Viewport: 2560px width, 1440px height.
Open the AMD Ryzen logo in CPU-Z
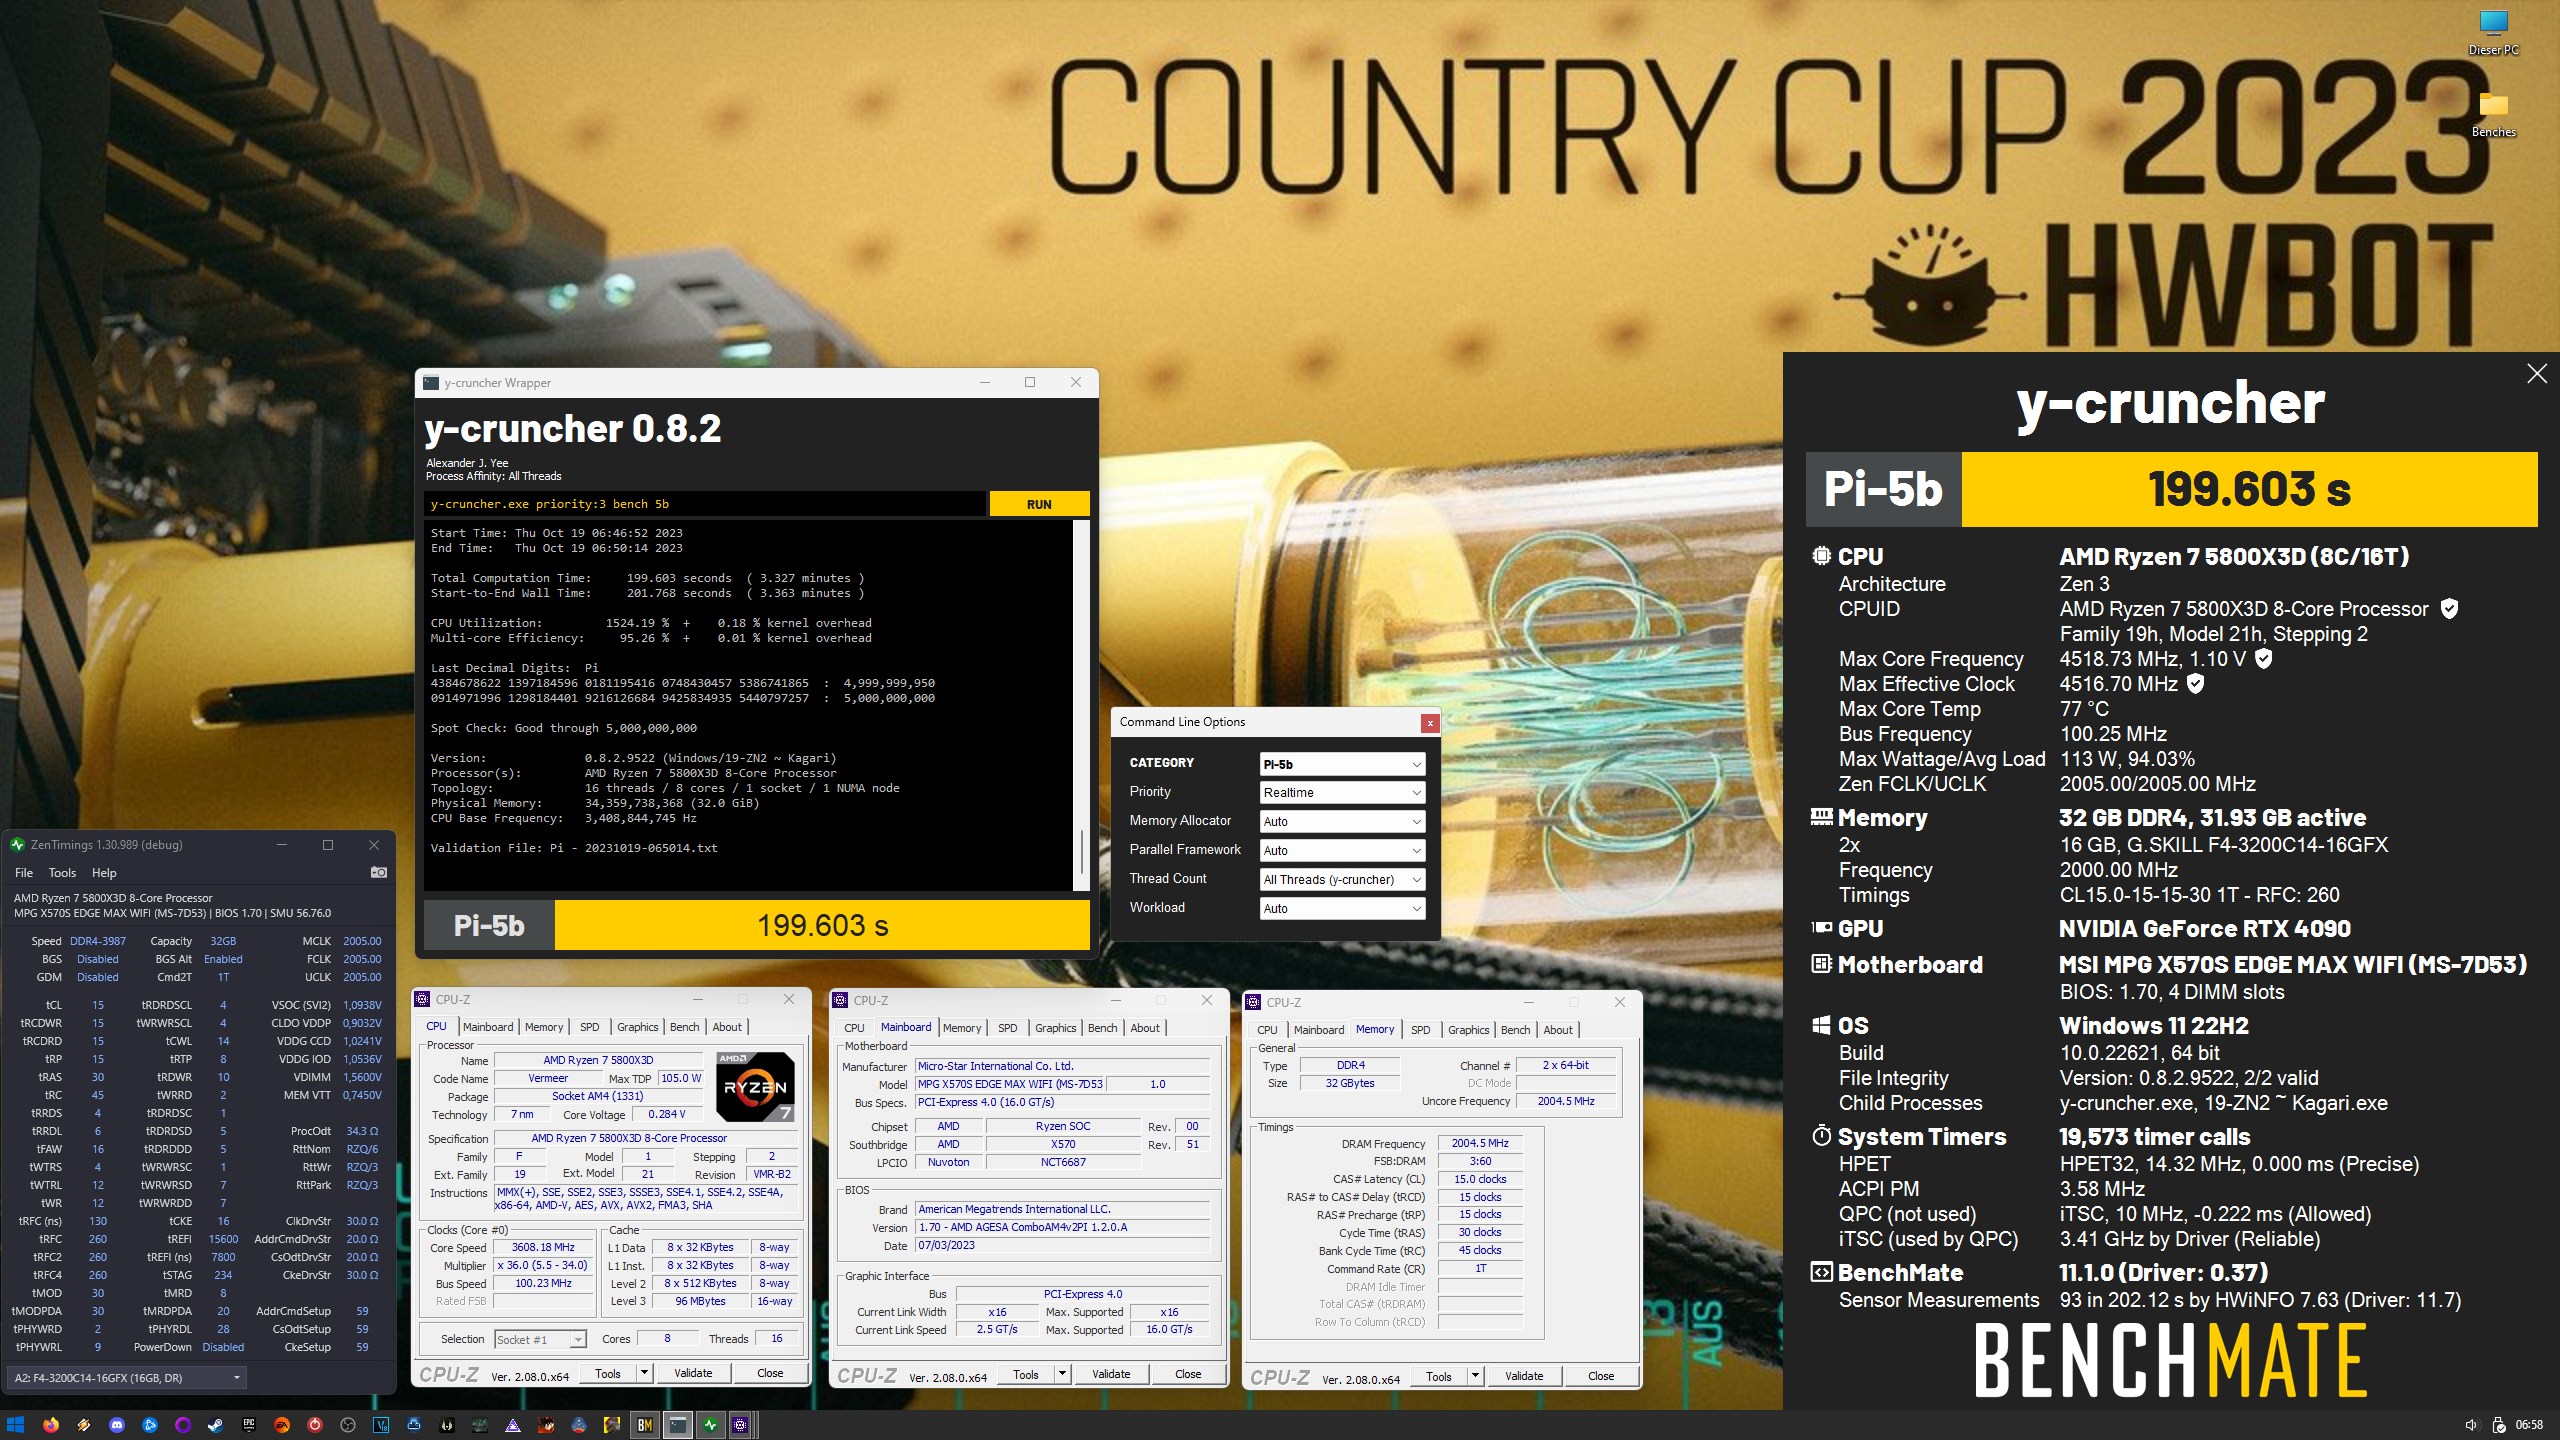pyautogui.click(x=755, y=1087)
